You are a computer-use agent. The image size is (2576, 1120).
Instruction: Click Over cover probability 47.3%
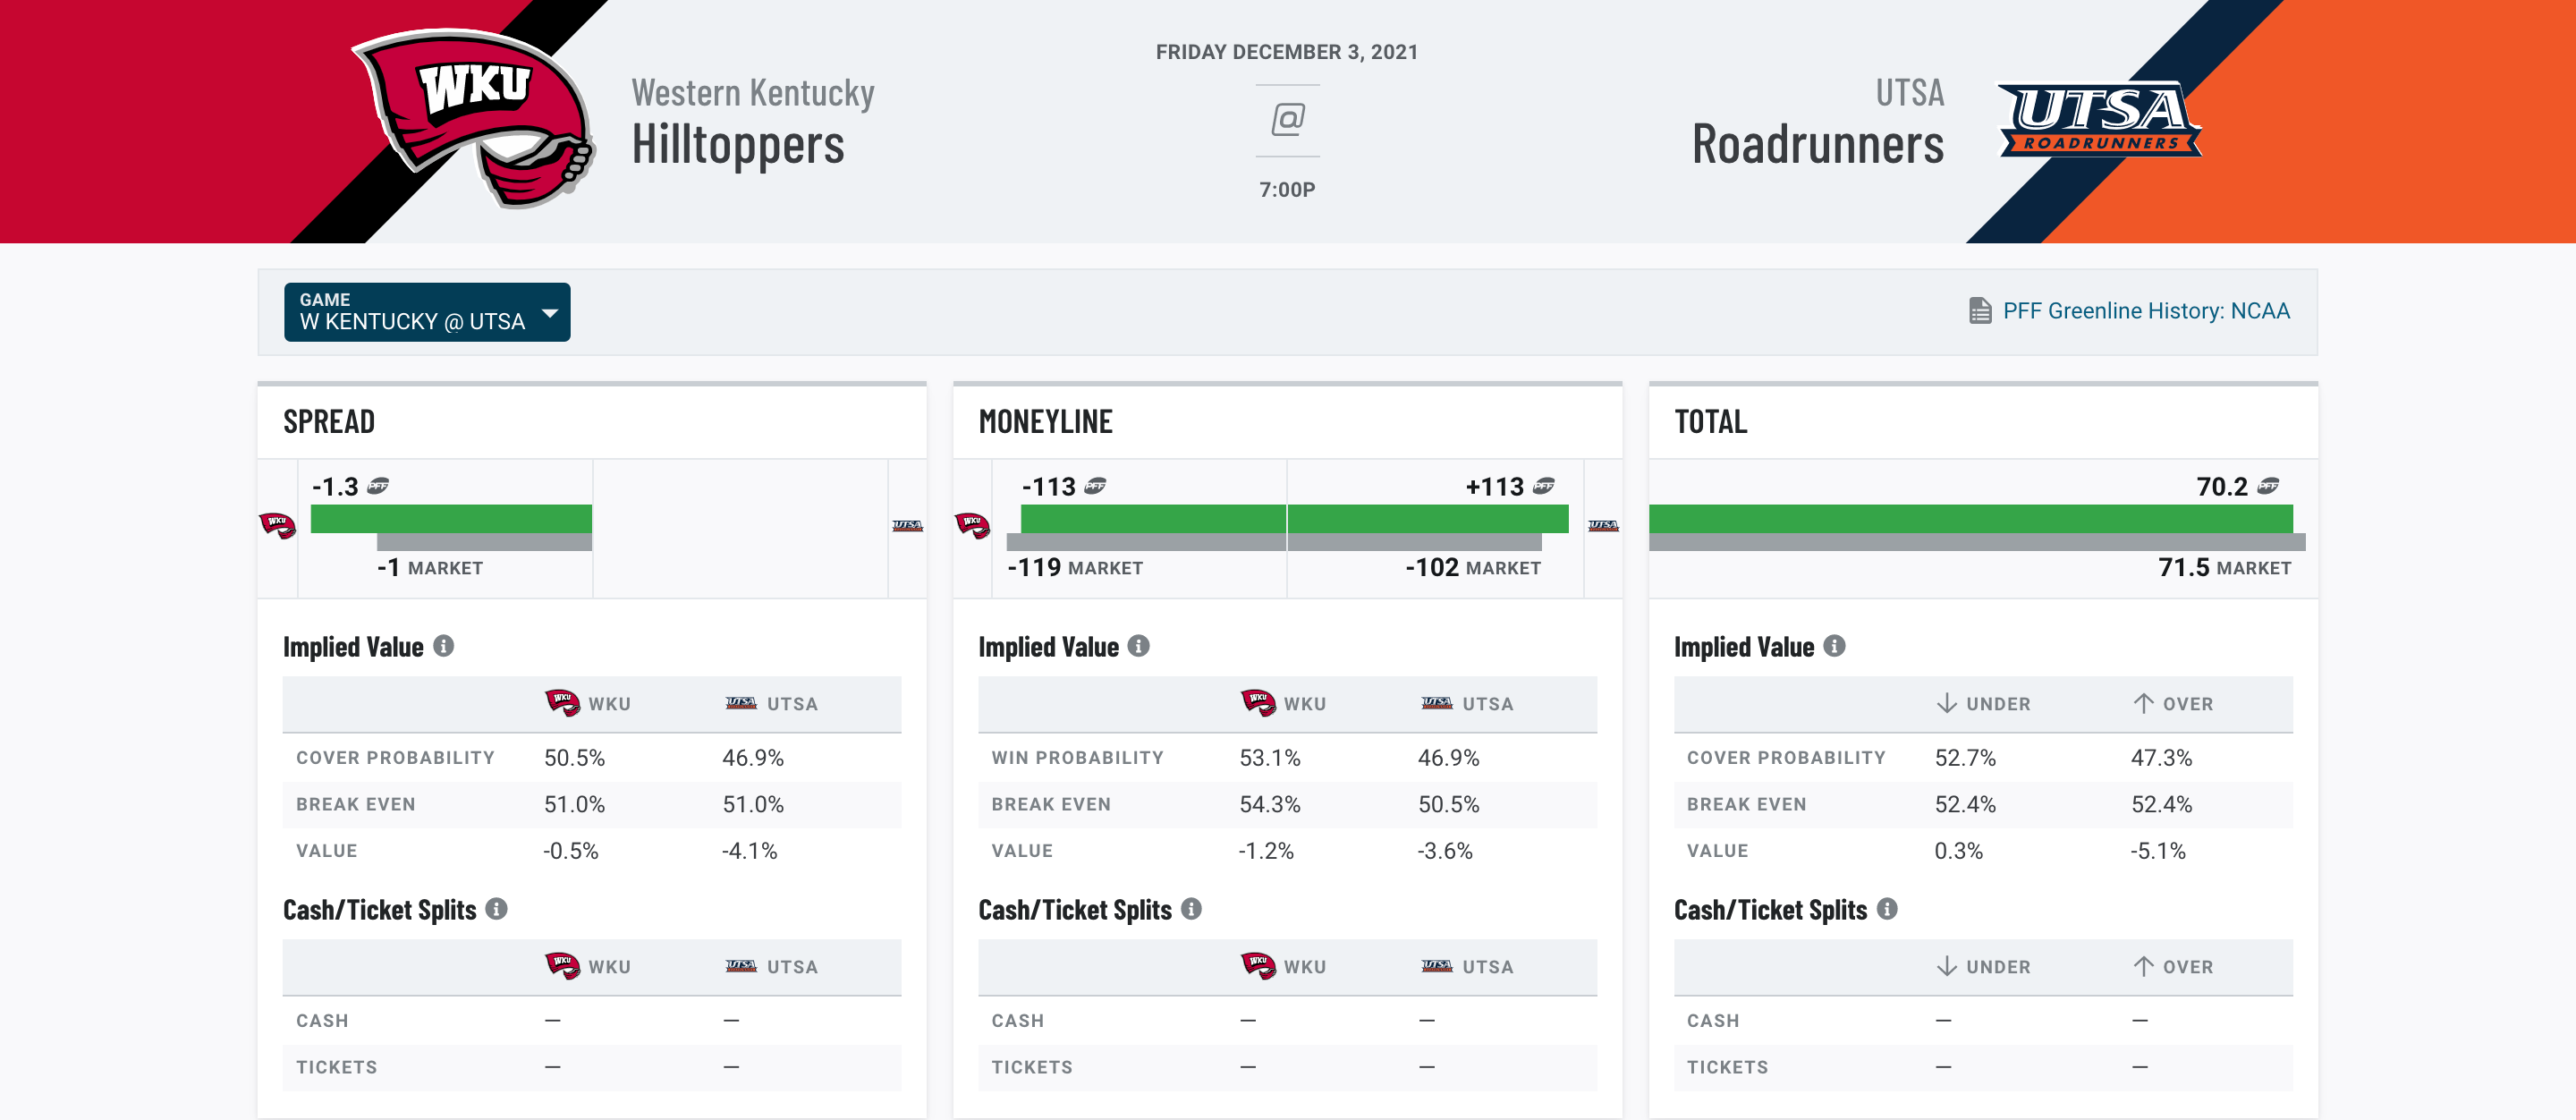2161,757
